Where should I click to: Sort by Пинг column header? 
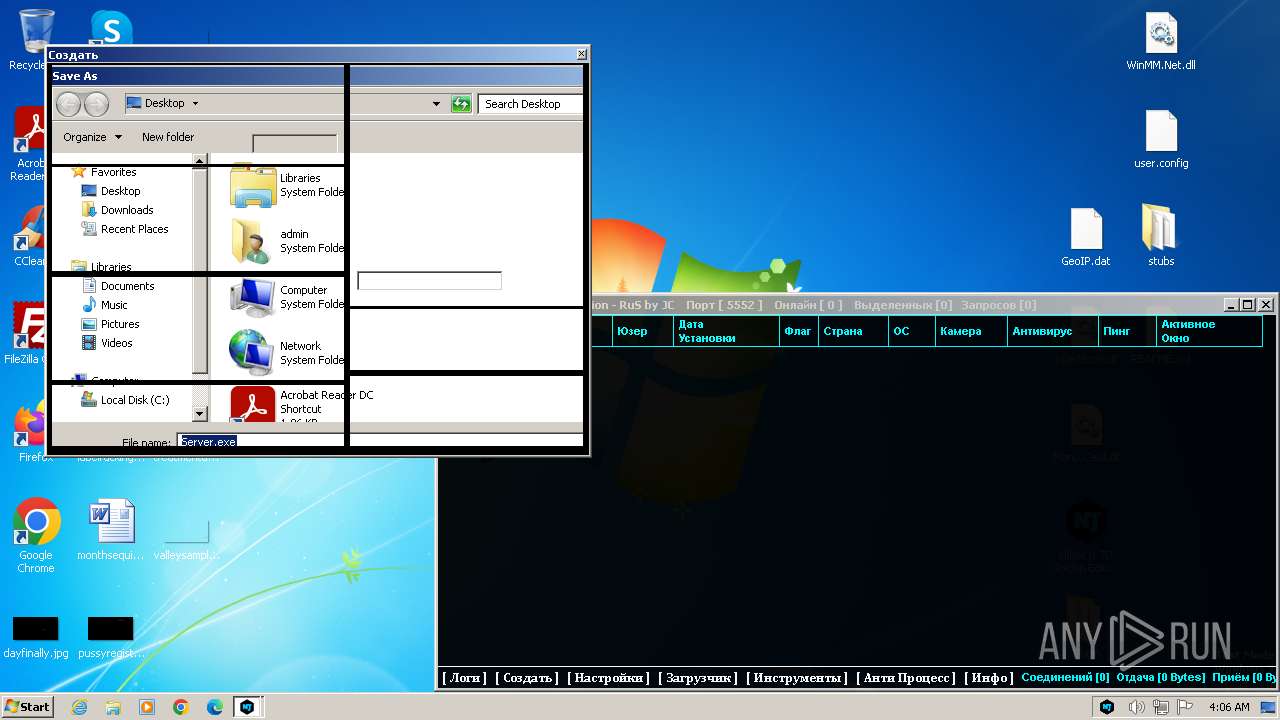click(x=1125, y=331)
